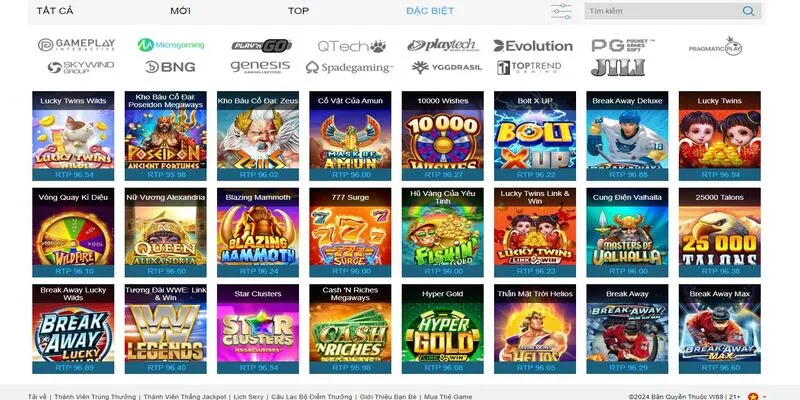Image resolution: width=800 pixels, height=400 pixels.
Task: Click the Lịch Sexy footer link
Action: 249,396
